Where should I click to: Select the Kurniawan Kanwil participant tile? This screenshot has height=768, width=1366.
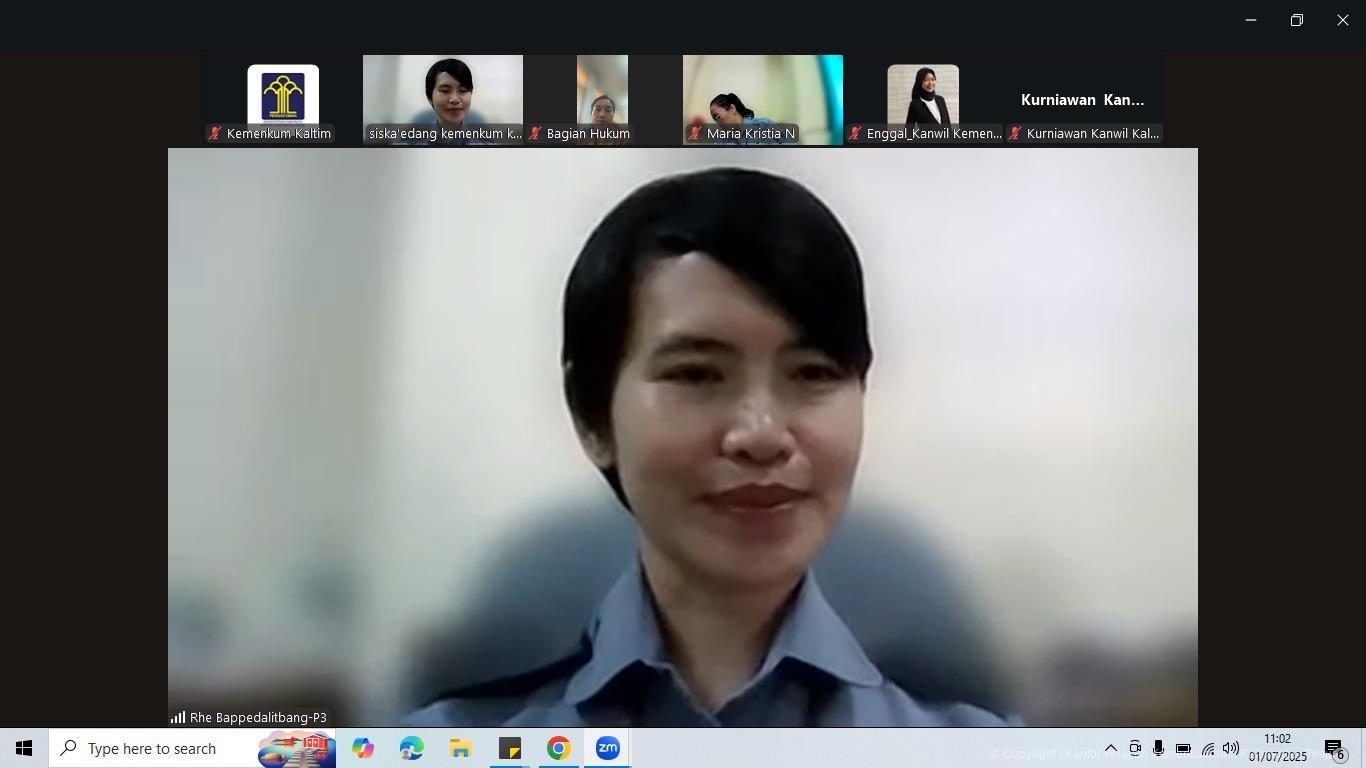1083,100
